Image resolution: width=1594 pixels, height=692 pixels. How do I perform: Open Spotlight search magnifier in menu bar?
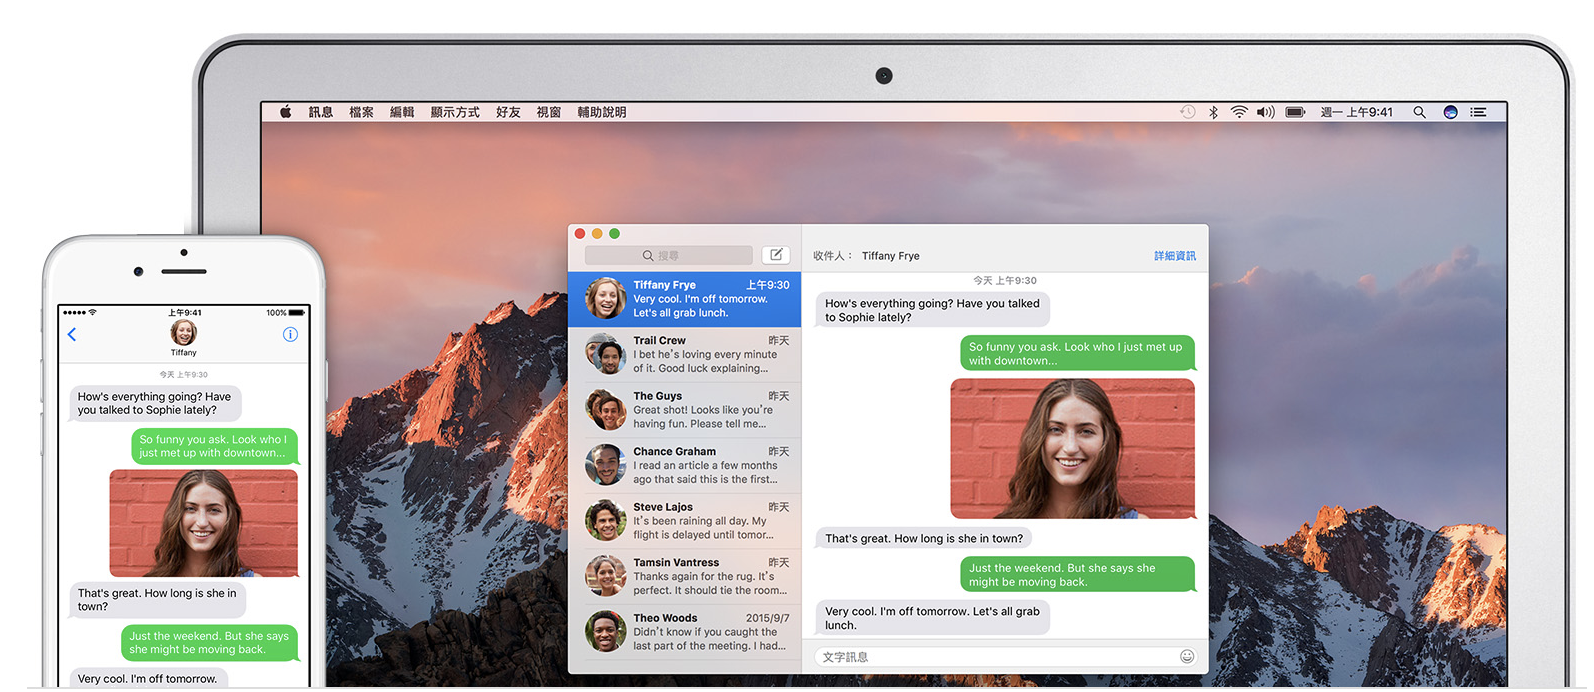pos(1419,112)
